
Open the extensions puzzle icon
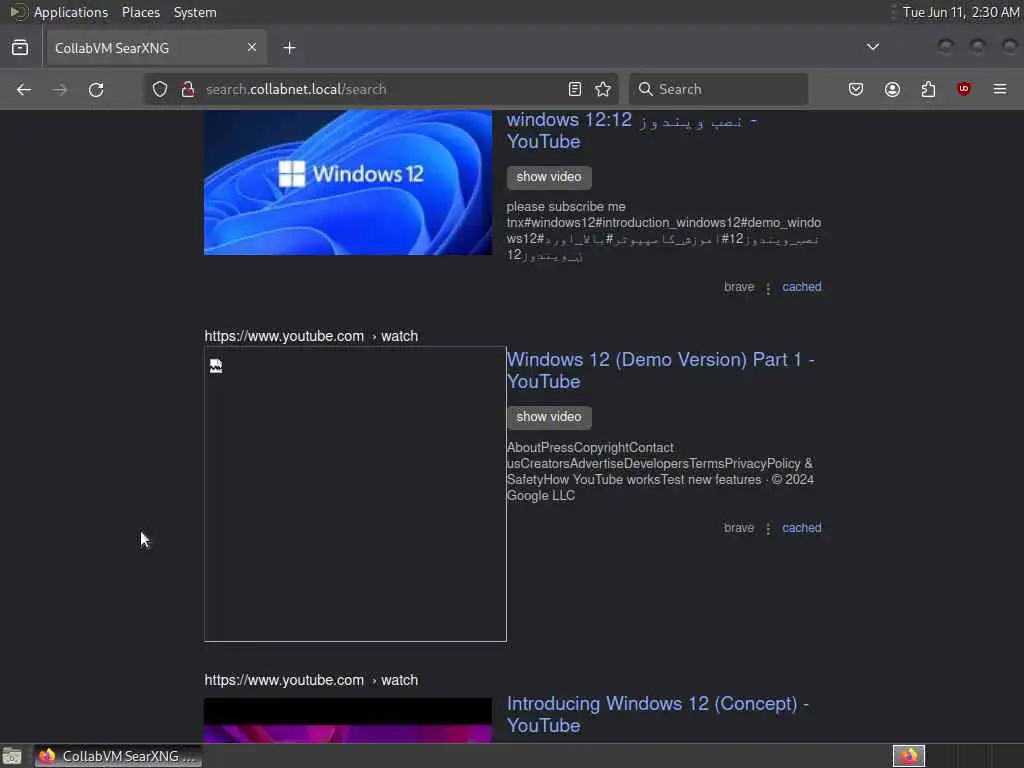coord(929,89)
